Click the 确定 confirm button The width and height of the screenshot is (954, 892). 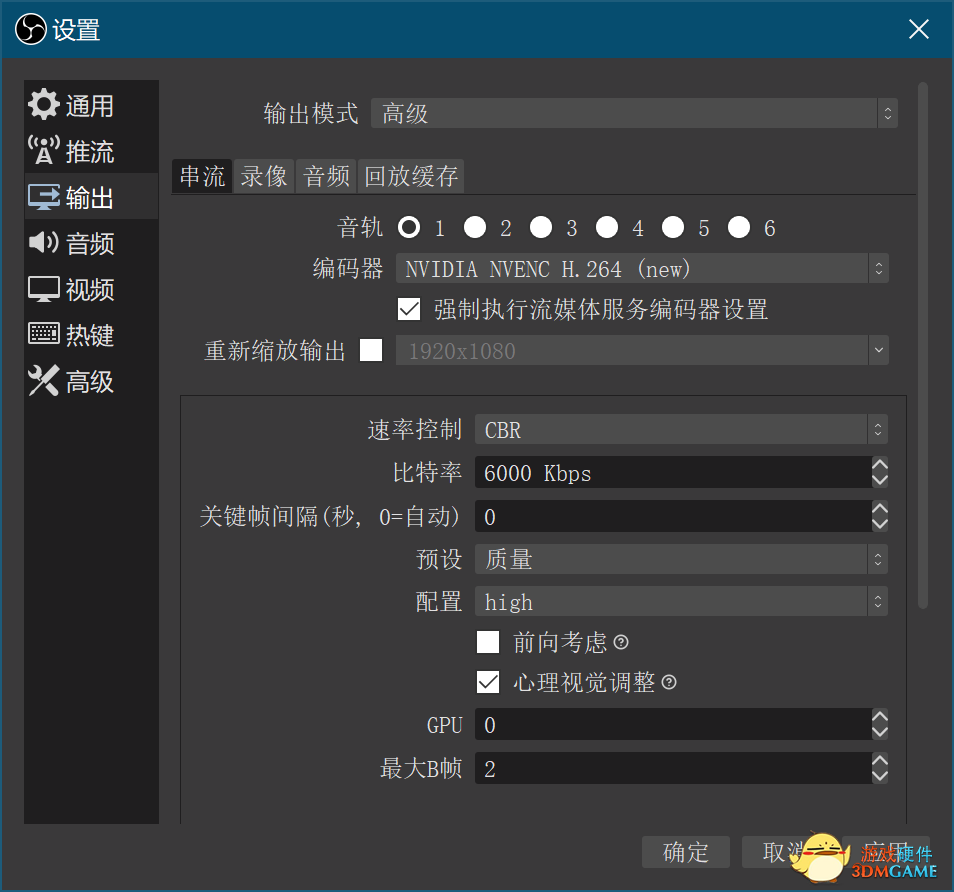686,852
